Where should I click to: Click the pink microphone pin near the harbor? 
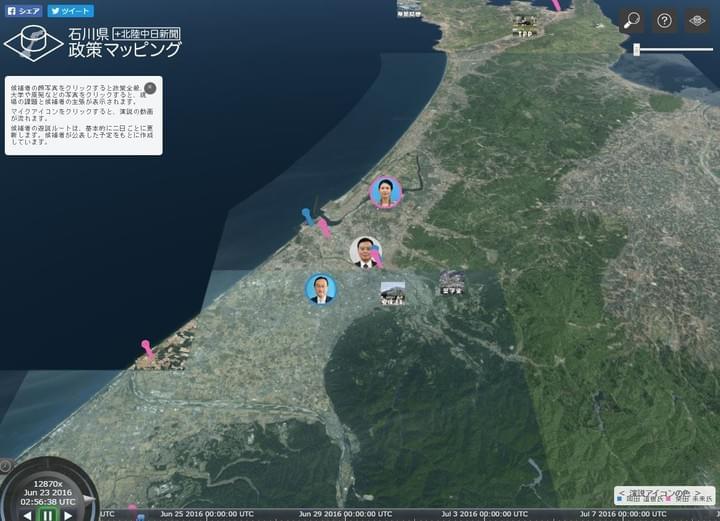pyautogui.click(x=324, y=228)
